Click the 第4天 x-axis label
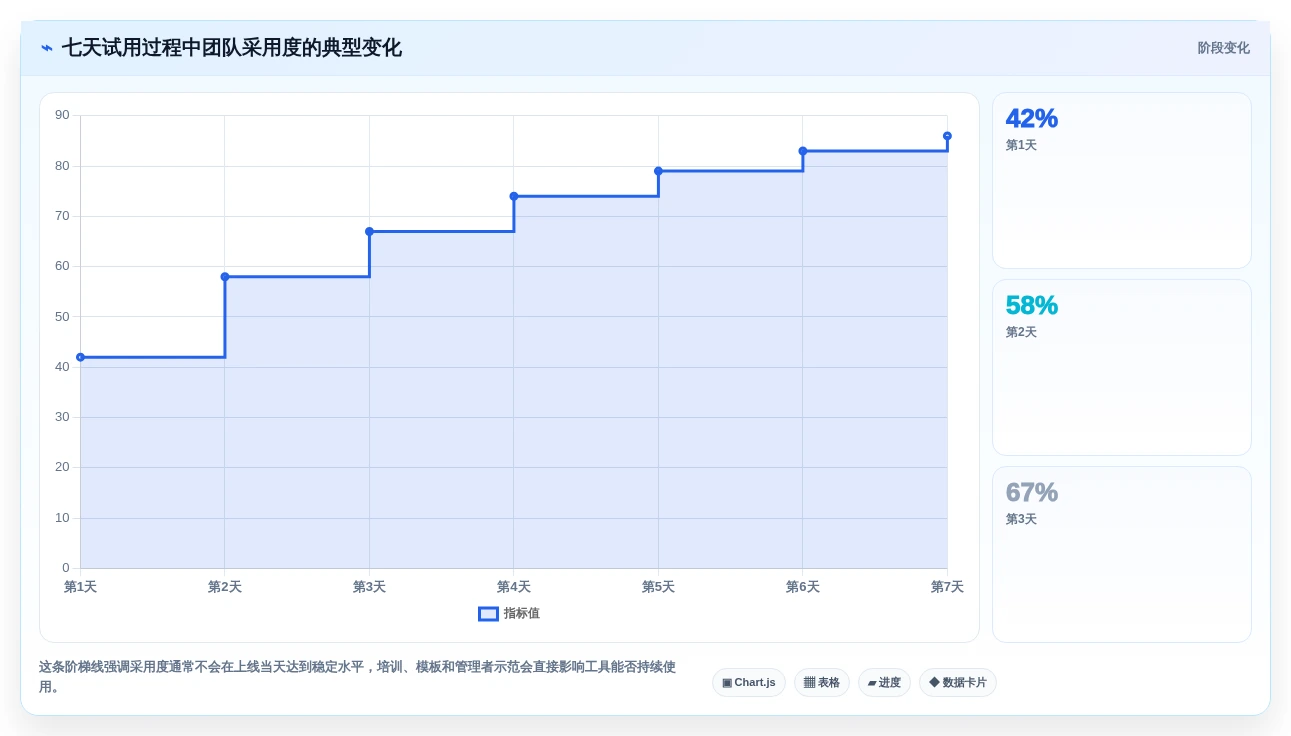Image resolution: width=1291 pixels, height=736 pixels. pyautogui.click(x=514, y=587)
